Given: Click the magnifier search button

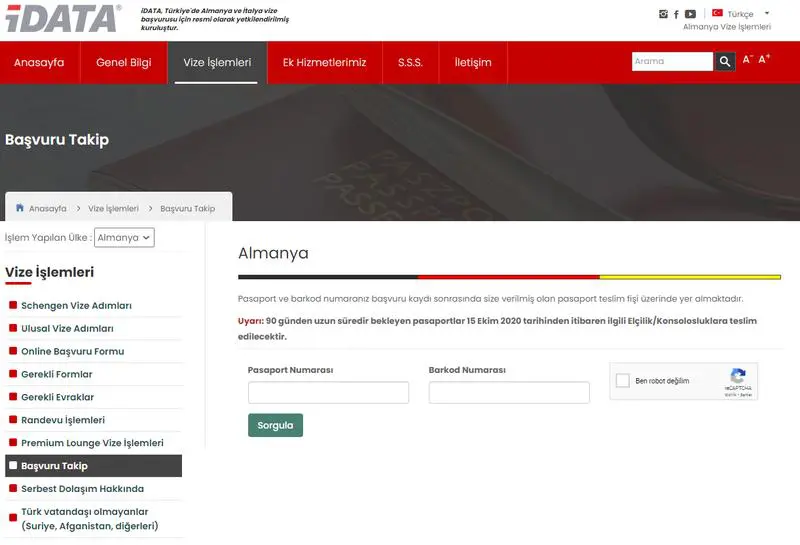Looking at the screenshot, I should coord(724,61).
